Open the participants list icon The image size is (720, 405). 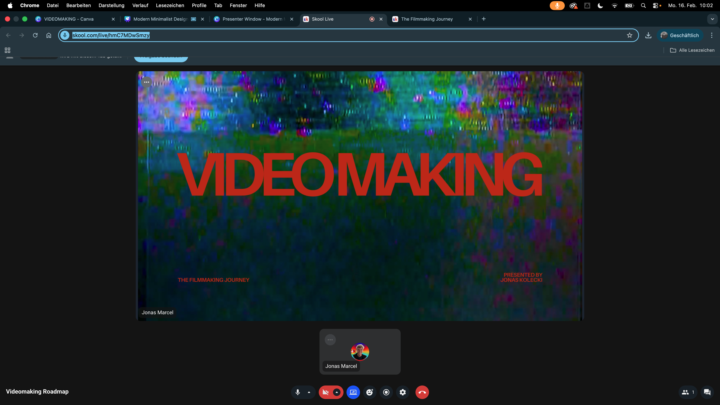click(x=687, y=392)
